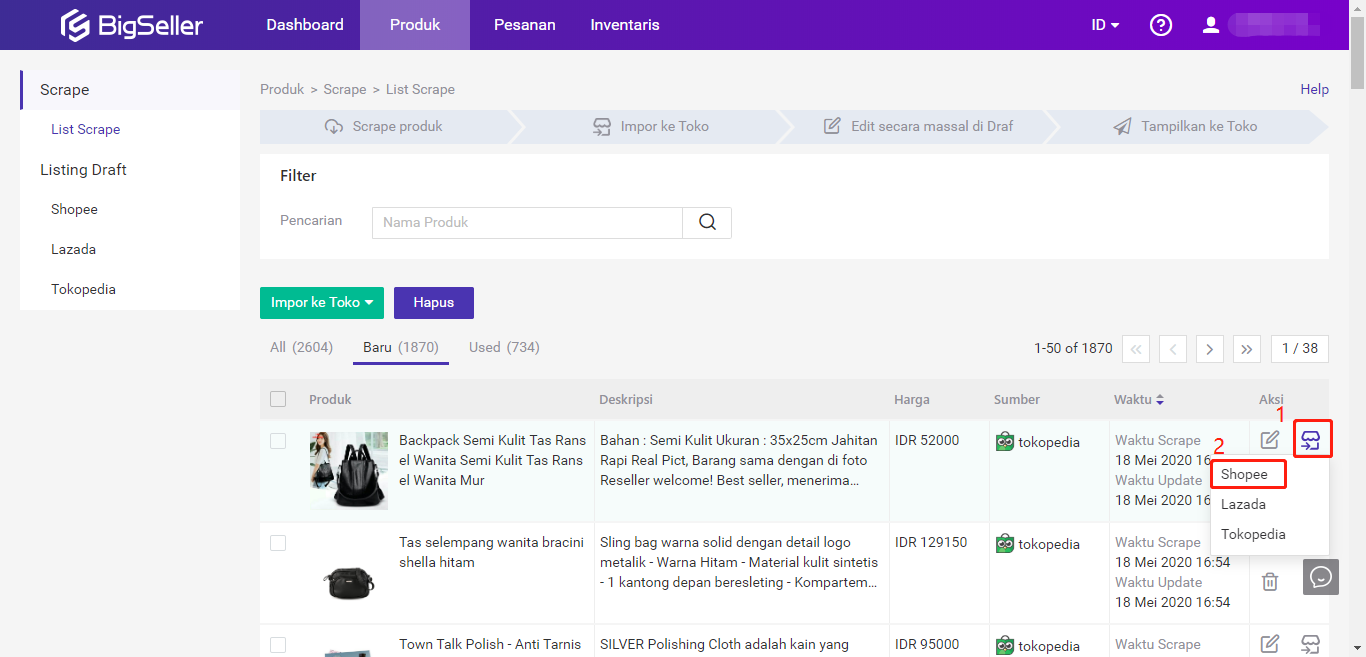Edit the Backpack Semi Kulit product
Viewport: 1366px width, 657px height.
(1270, 440)
